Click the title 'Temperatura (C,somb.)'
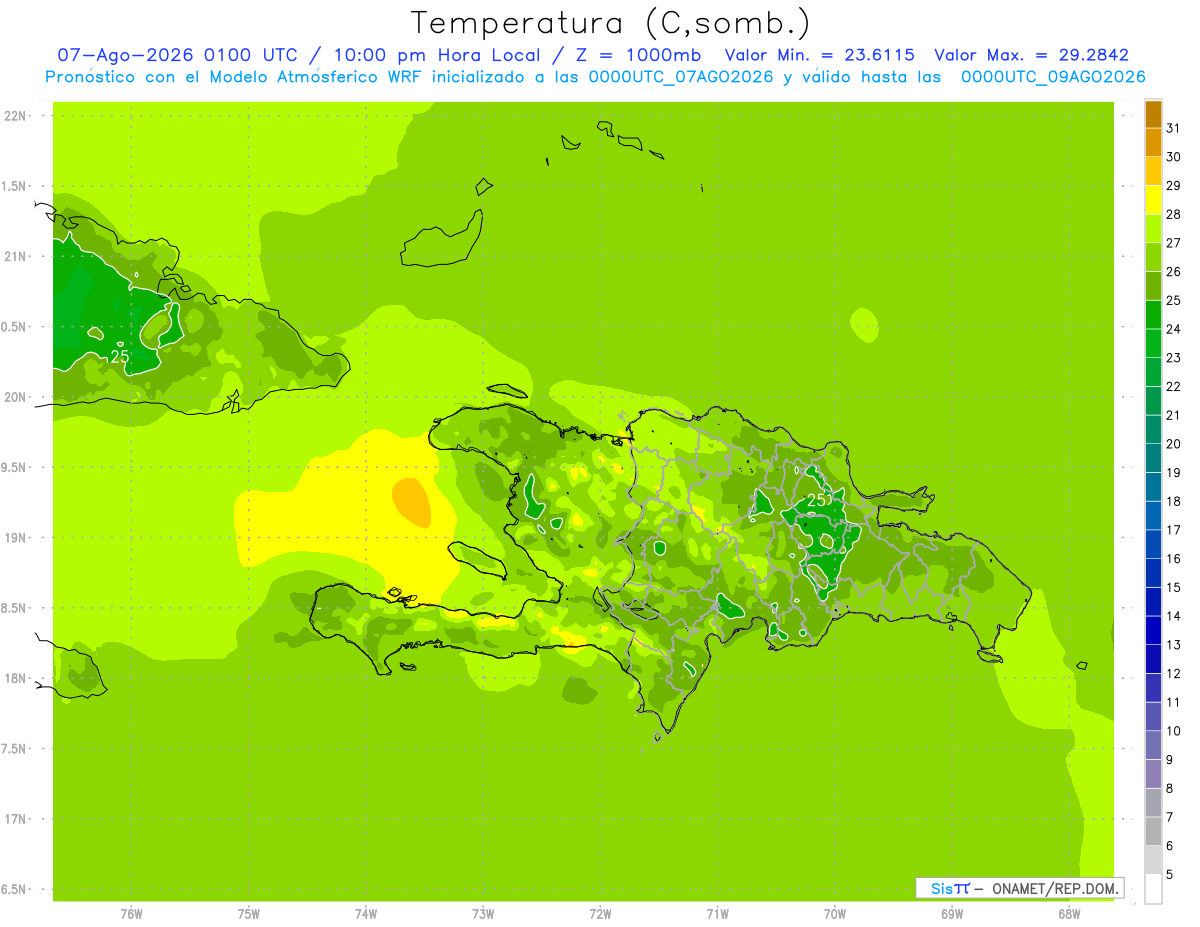Viewport: 1200px width, 927px height. coord(611,22)
